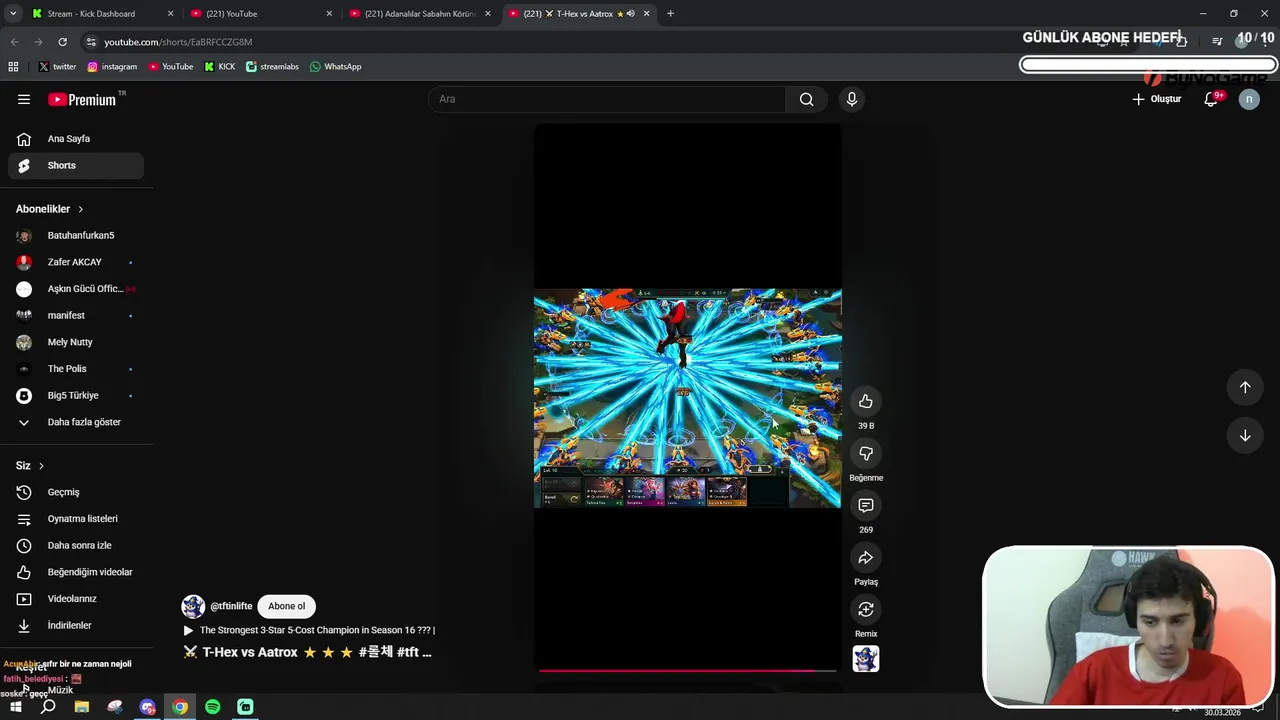Click the search field Ara
This screenshot has height=720, width=1280.
coord(608,99)
